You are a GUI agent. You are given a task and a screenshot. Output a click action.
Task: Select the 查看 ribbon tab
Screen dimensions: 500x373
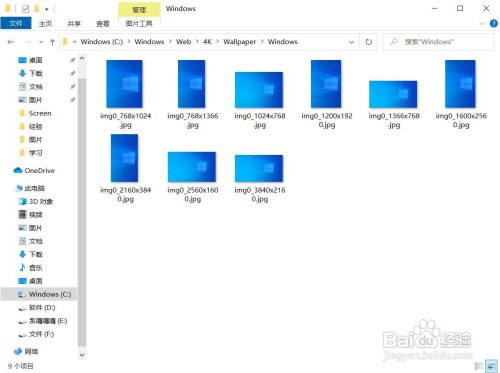click(103, 24)
